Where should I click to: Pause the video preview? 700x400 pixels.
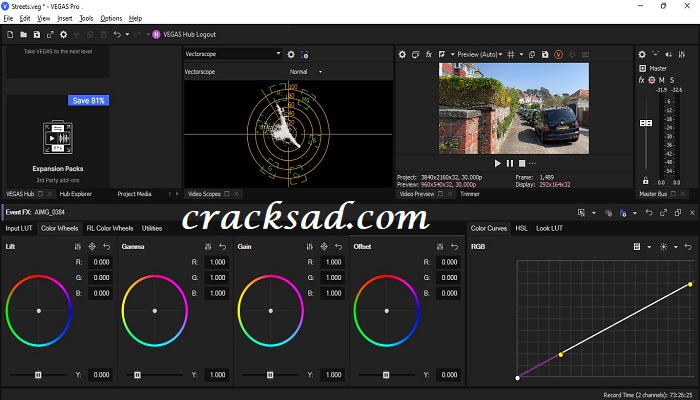[510, 163]
